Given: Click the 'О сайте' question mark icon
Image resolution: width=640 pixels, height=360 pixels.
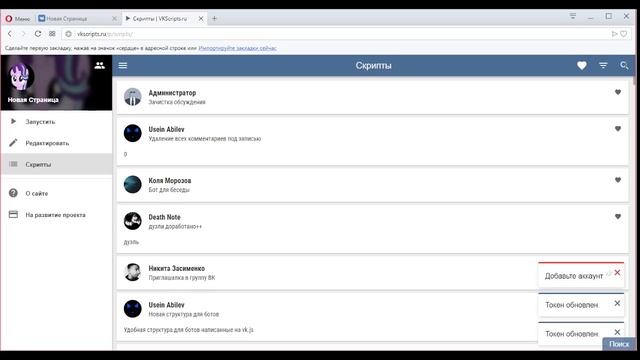Looking at the screenshot, I should tap(13, 193).
